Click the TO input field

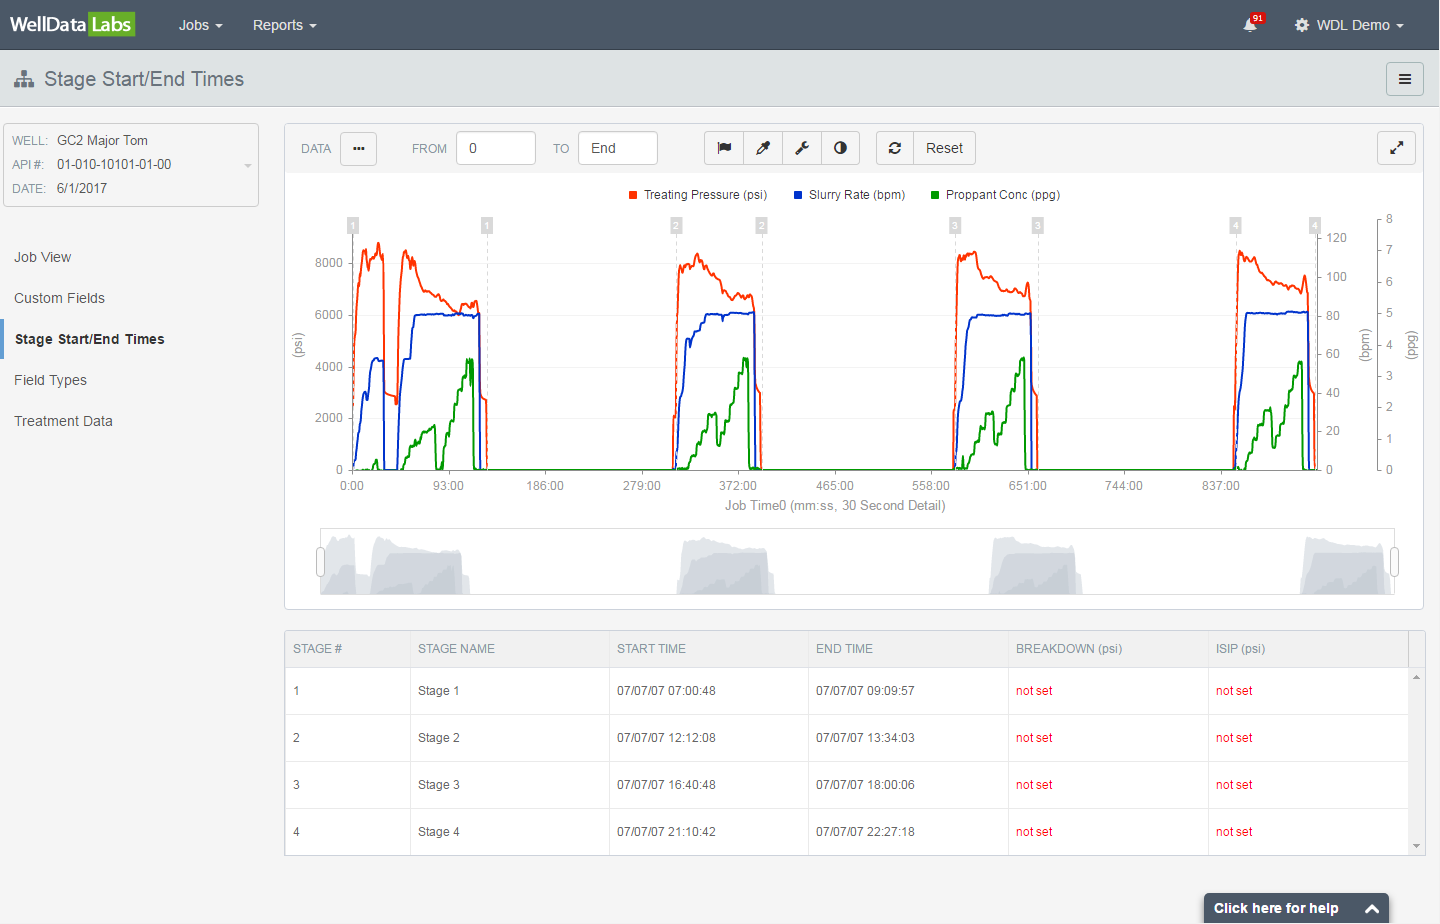click(x=618, y=148)
